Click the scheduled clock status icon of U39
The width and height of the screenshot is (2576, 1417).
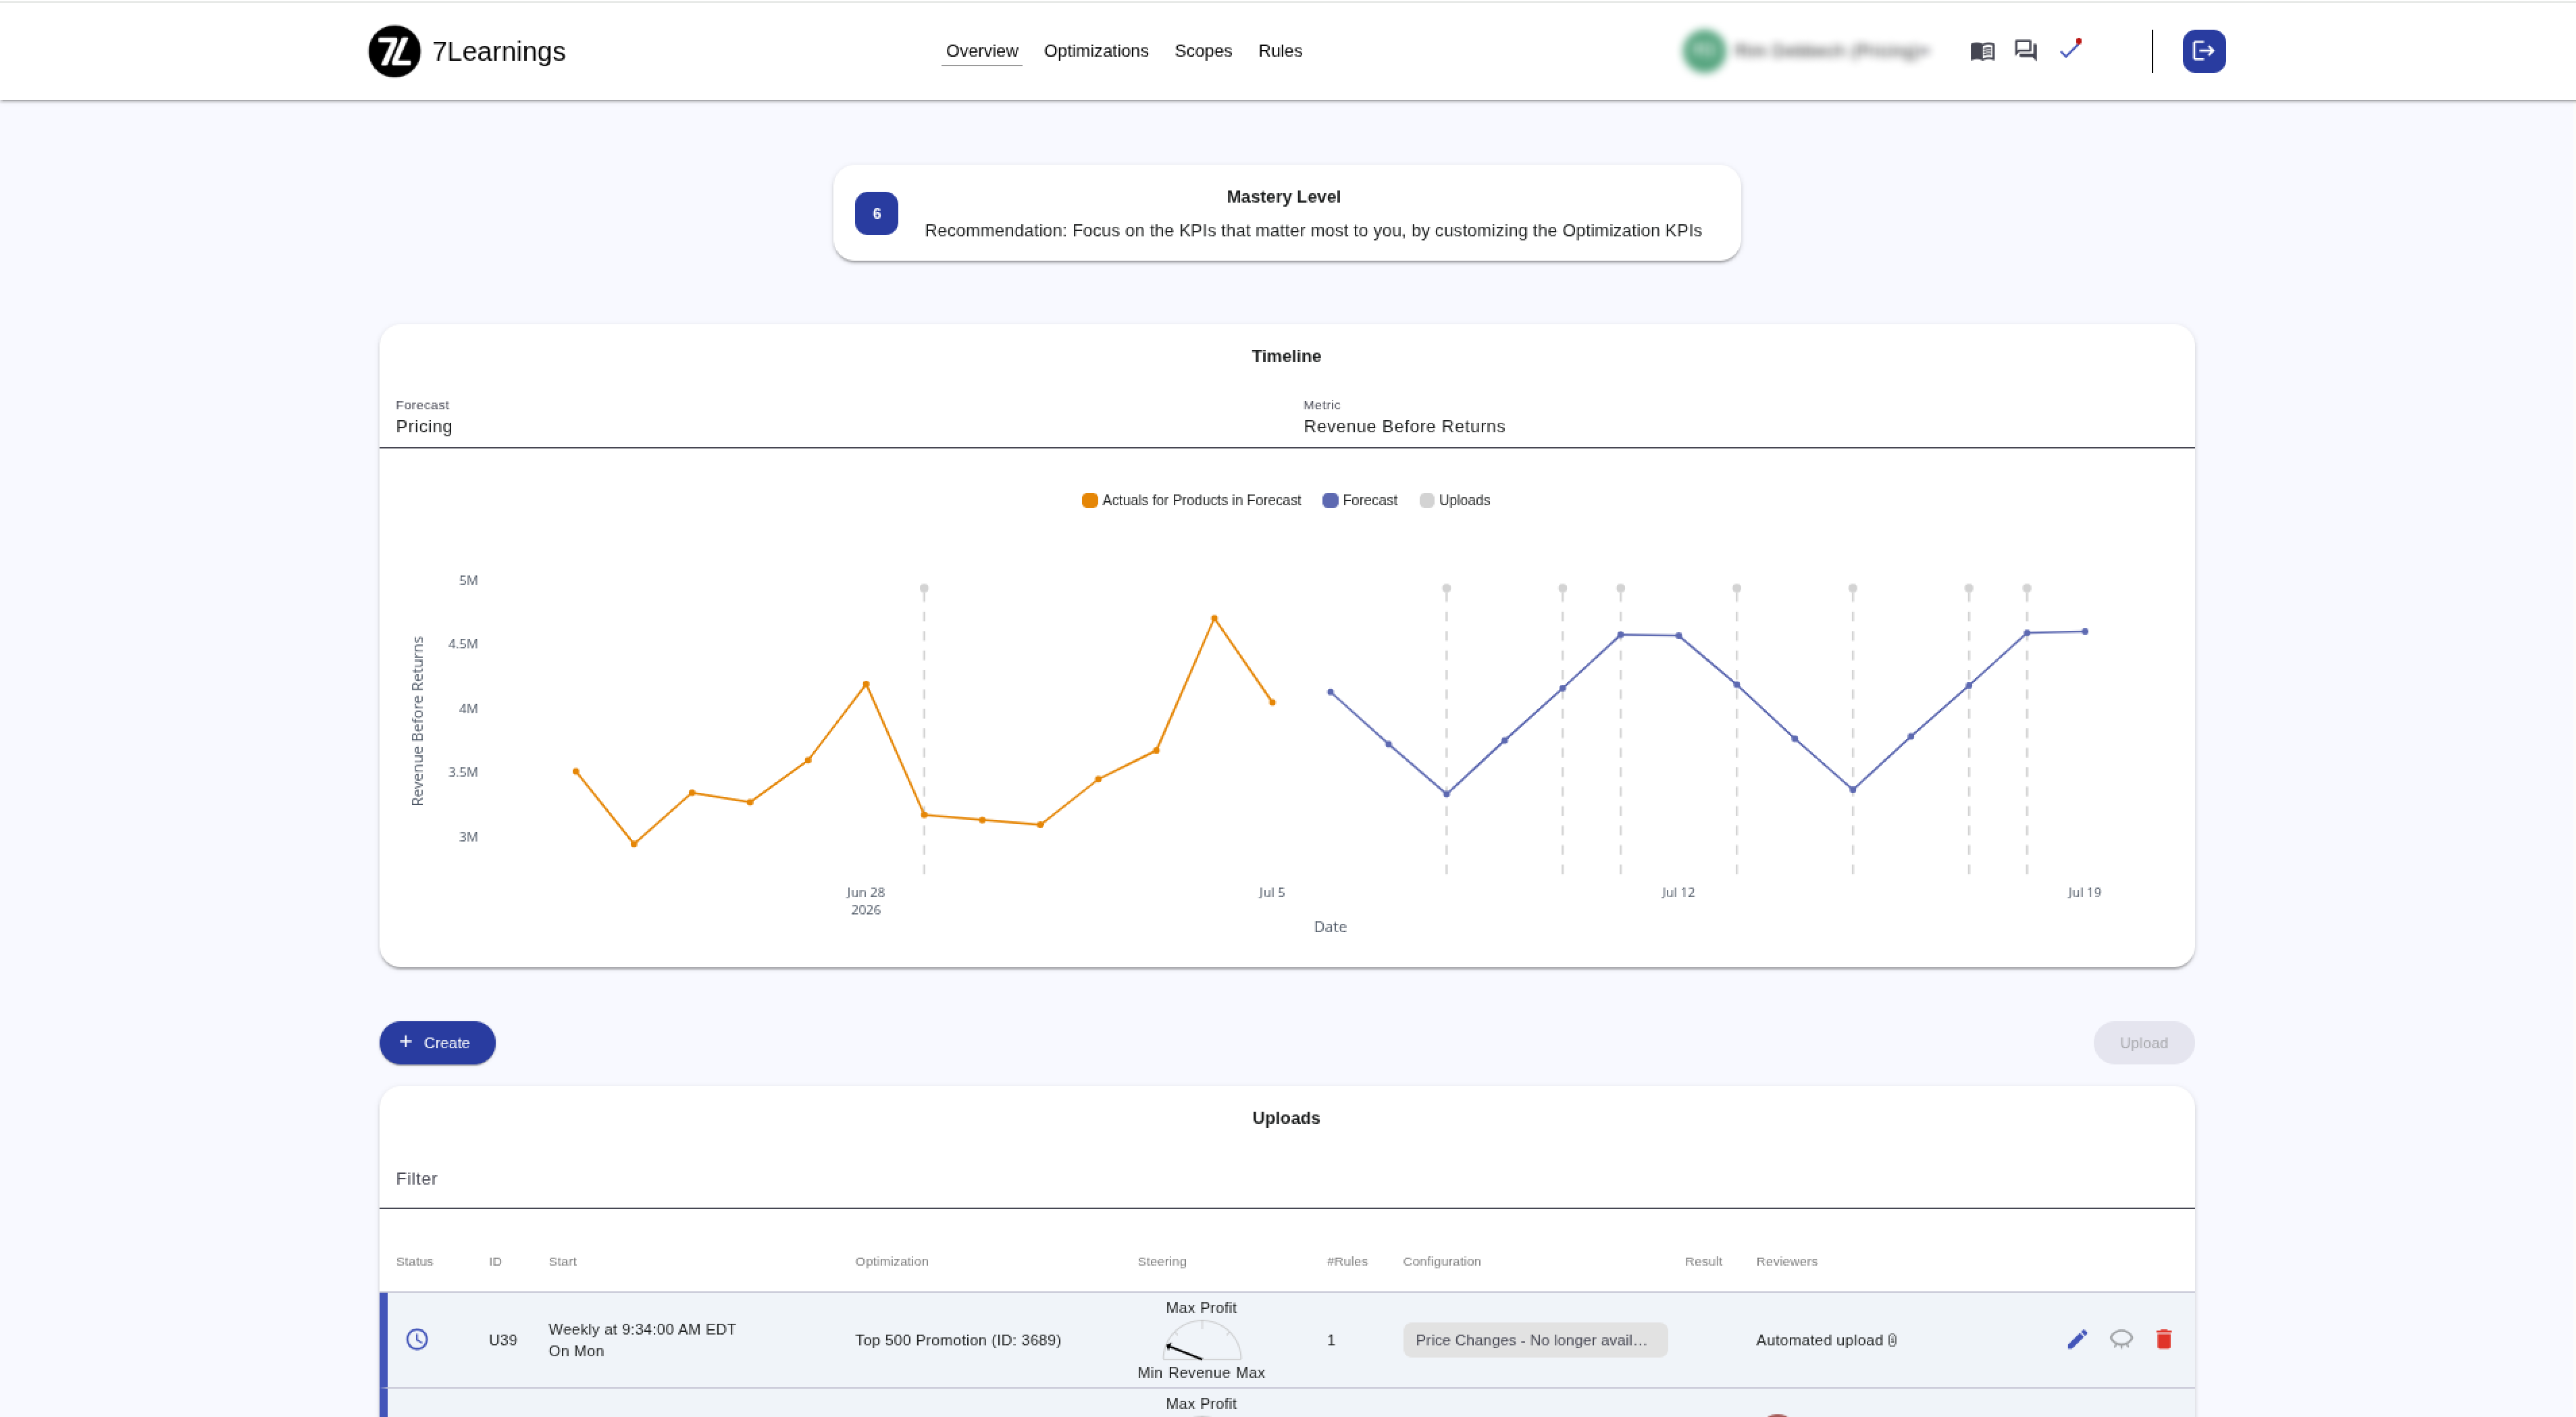[417, 1339]
